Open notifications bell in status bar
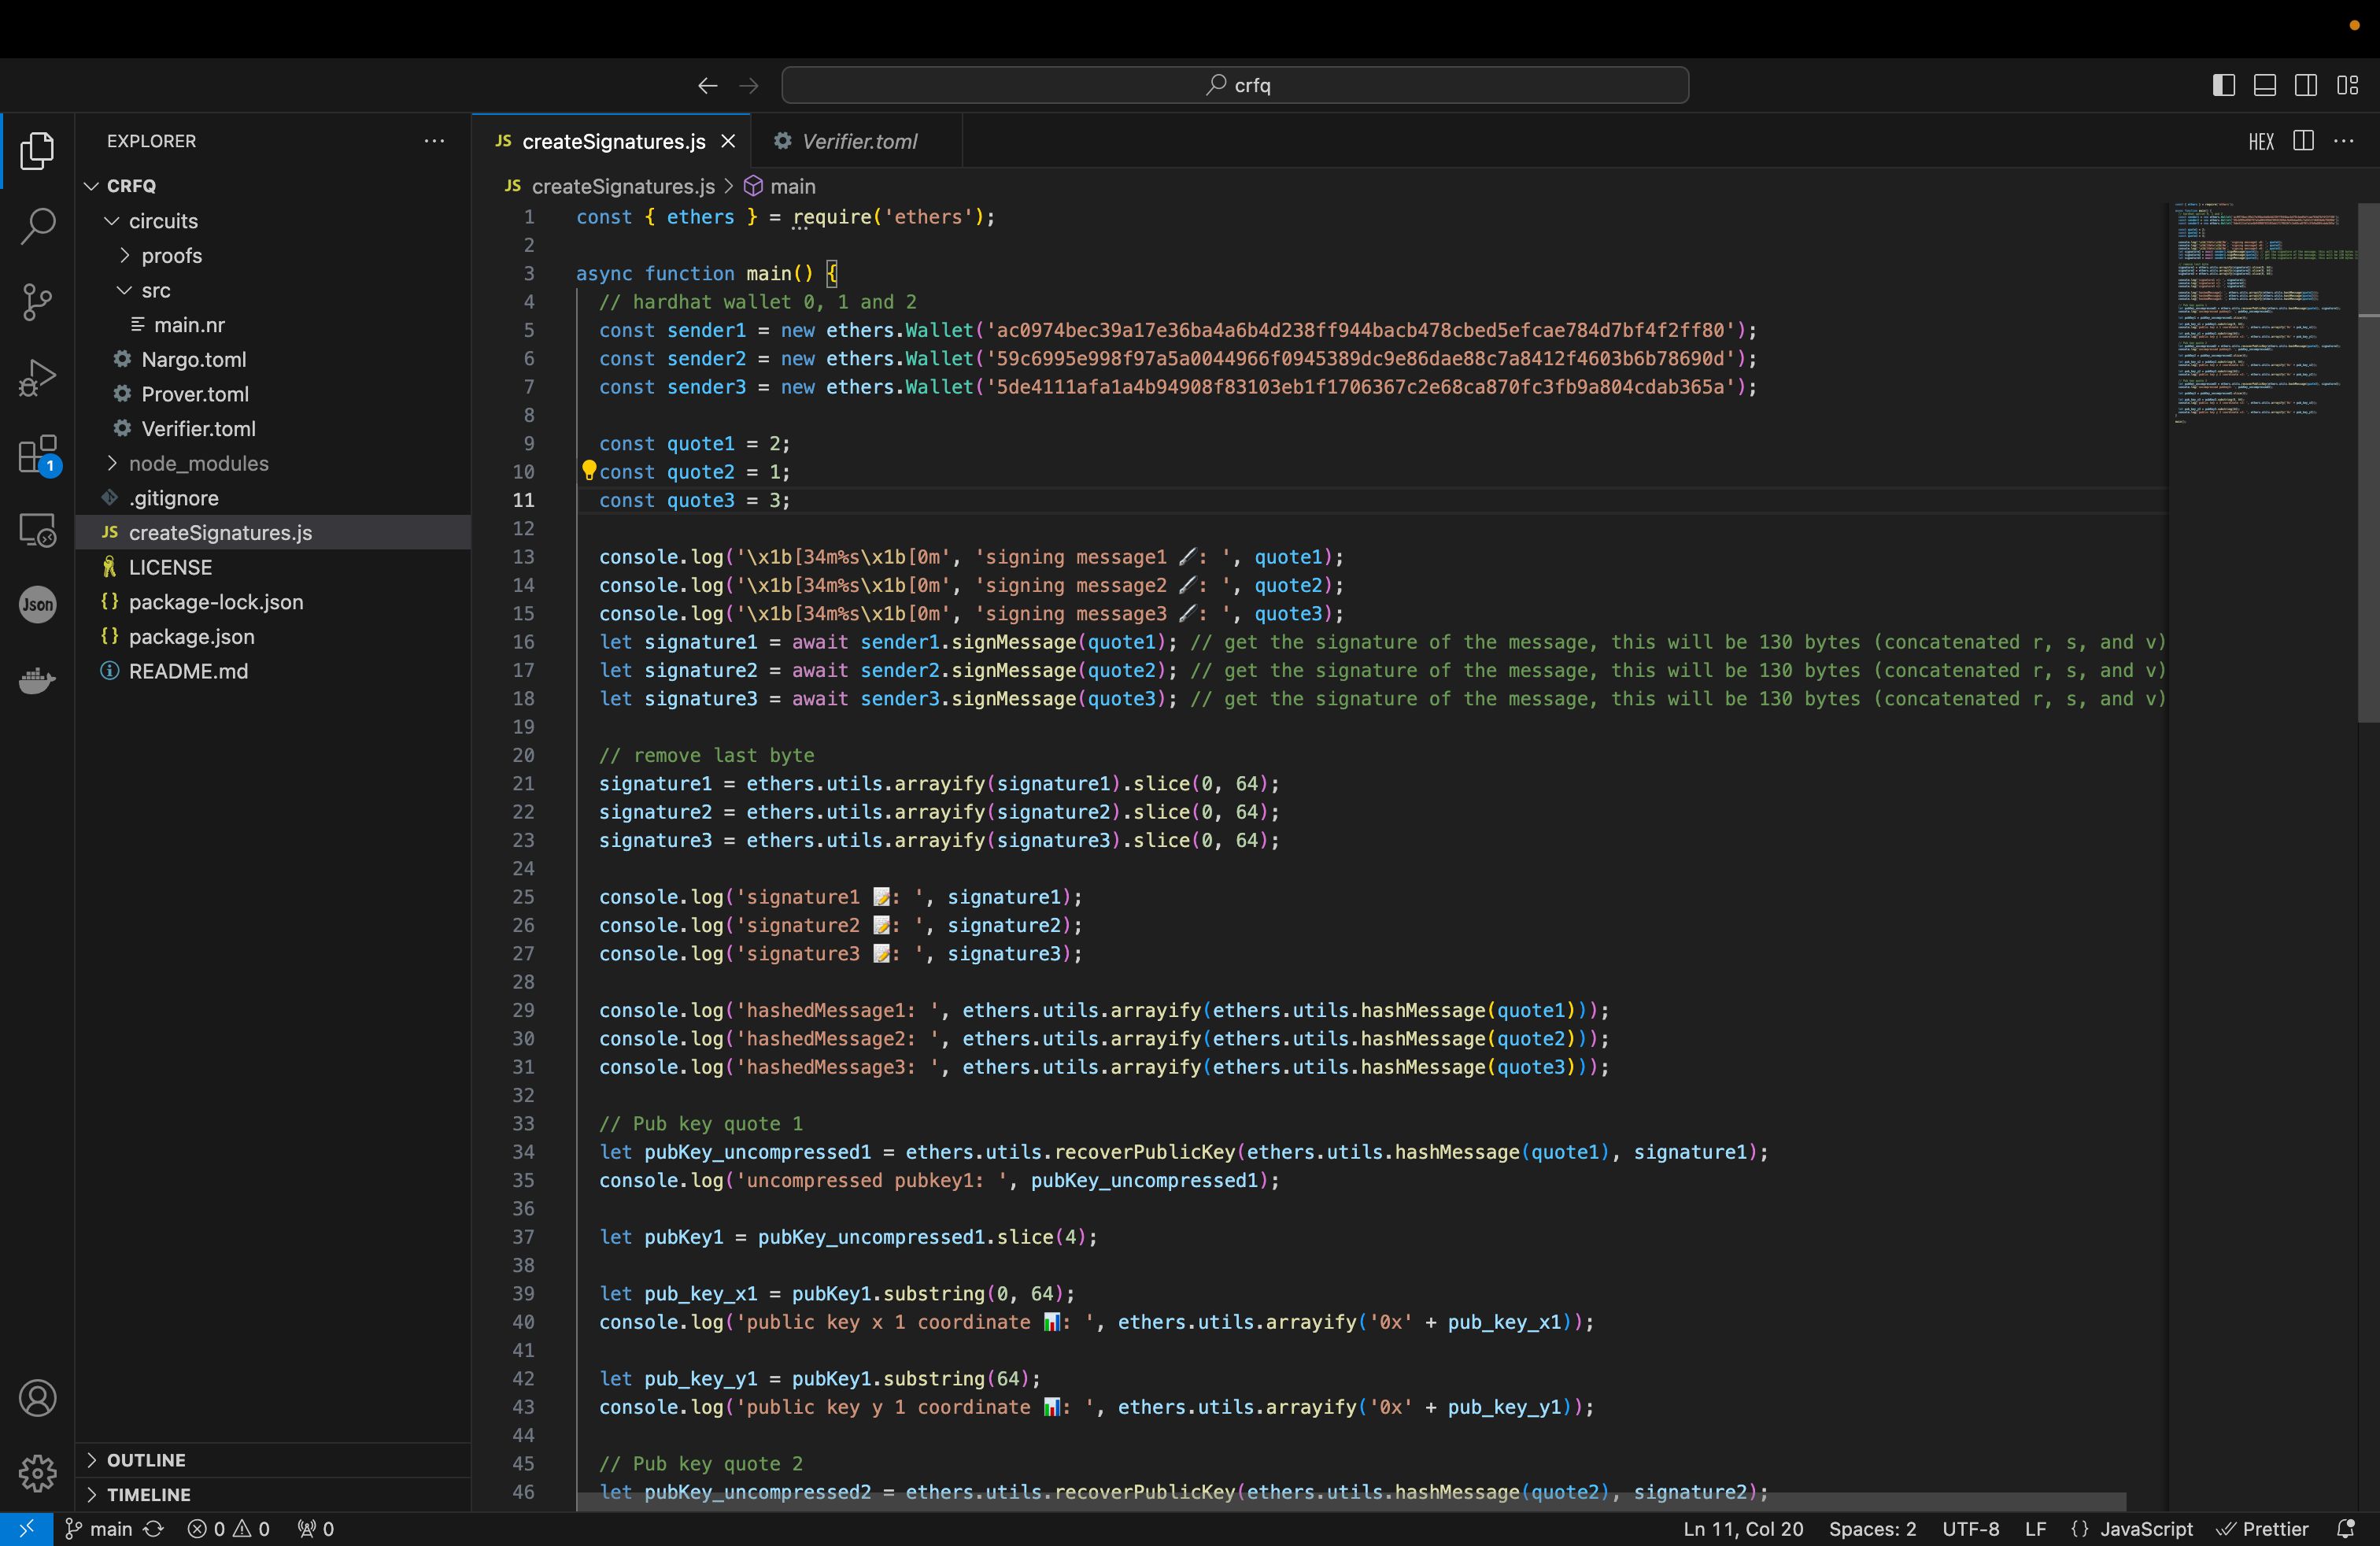 [x=2345, y=1529]
